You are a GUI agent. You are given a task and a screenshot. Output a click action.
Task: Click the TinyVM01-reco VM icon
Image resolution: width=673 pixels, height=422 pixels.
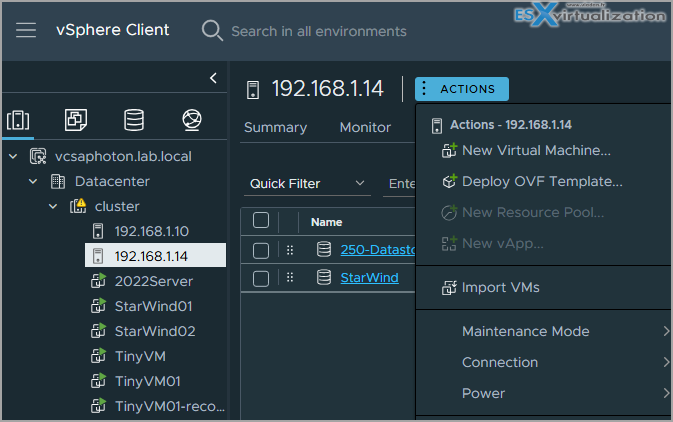(x=98, y=405)
